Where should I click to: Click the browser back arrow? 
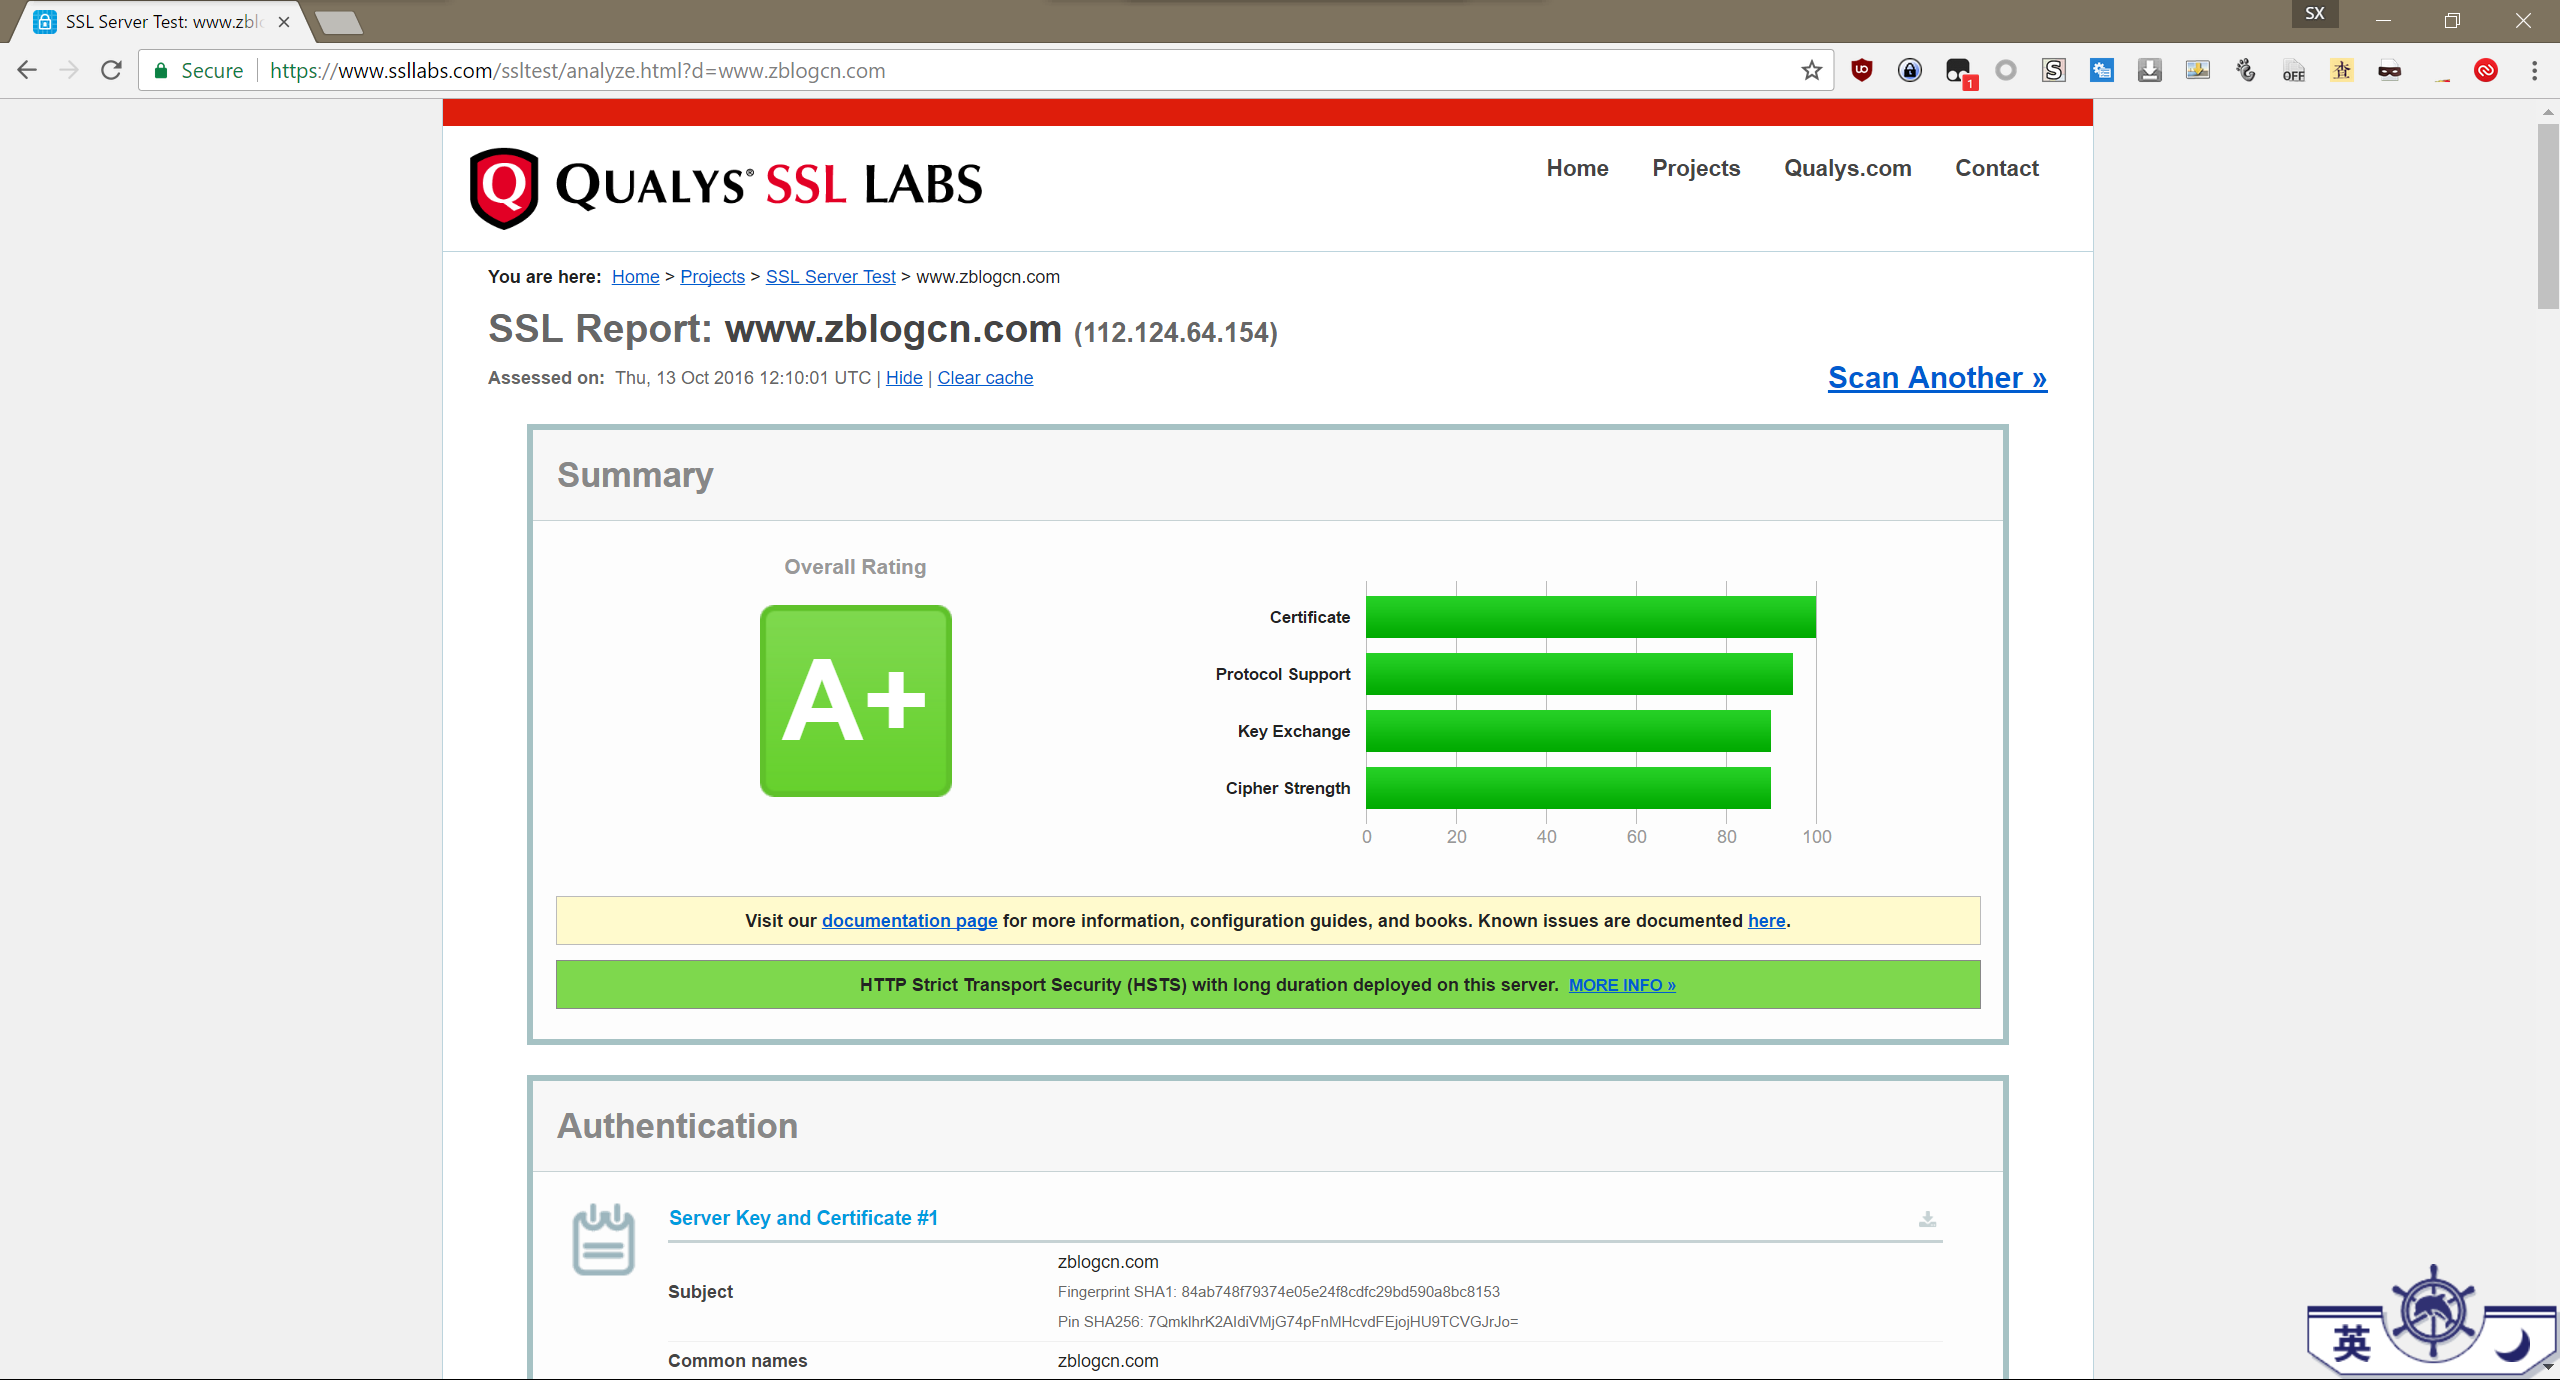point(27,70)
